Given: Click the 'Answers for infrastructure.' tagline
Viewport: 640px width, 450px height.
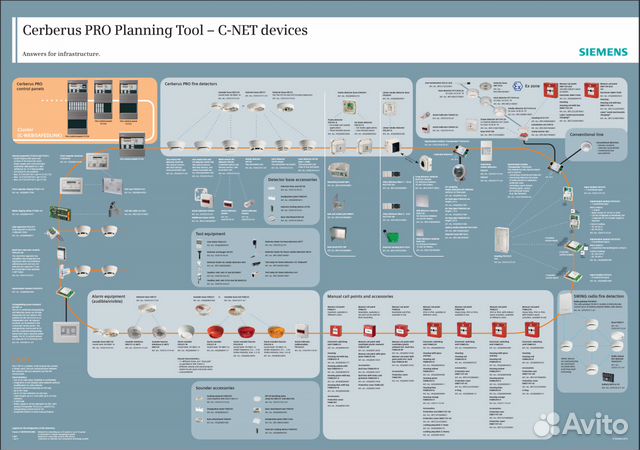Looking at the screenshot, I should pyautogui.click(x=61, y=54).
